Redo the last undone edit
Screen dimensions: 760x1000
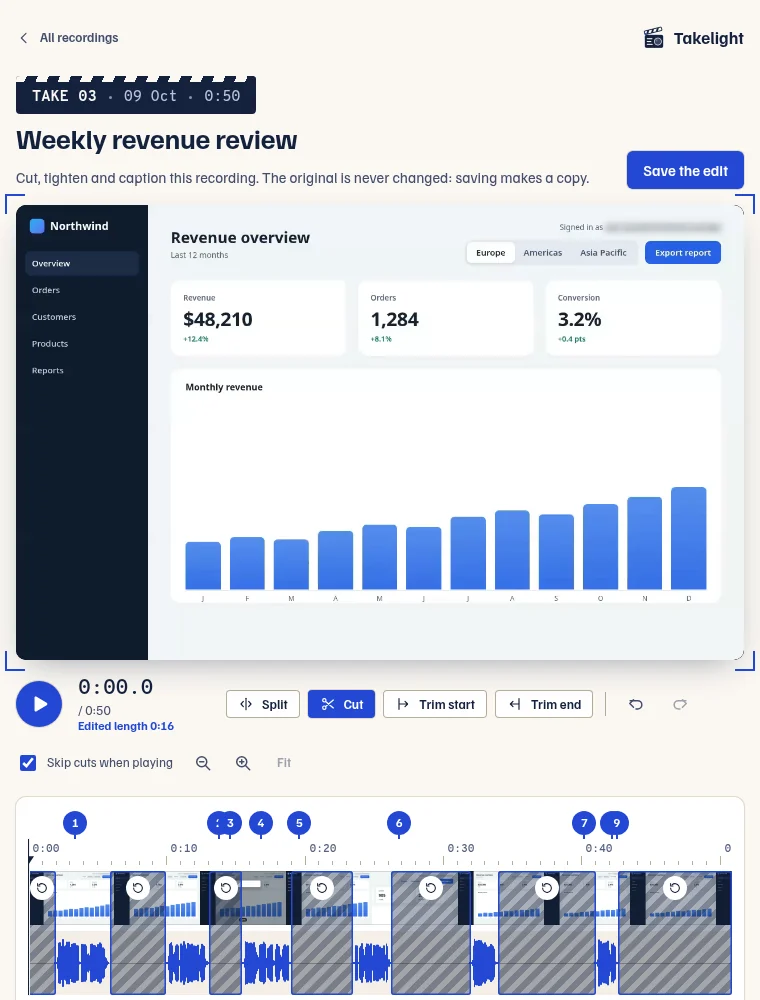(680, 704)
